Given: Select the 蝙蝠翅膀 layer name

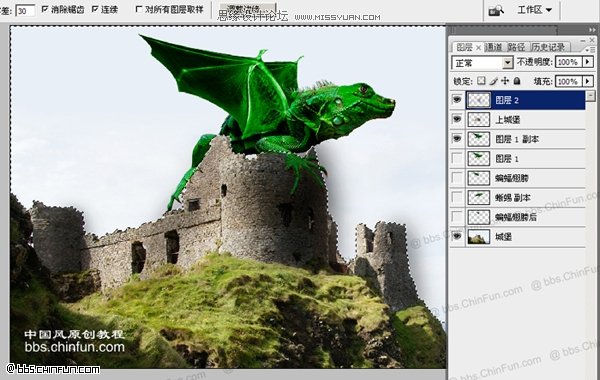Looking at the screenshot, I should tap(512, 178).
